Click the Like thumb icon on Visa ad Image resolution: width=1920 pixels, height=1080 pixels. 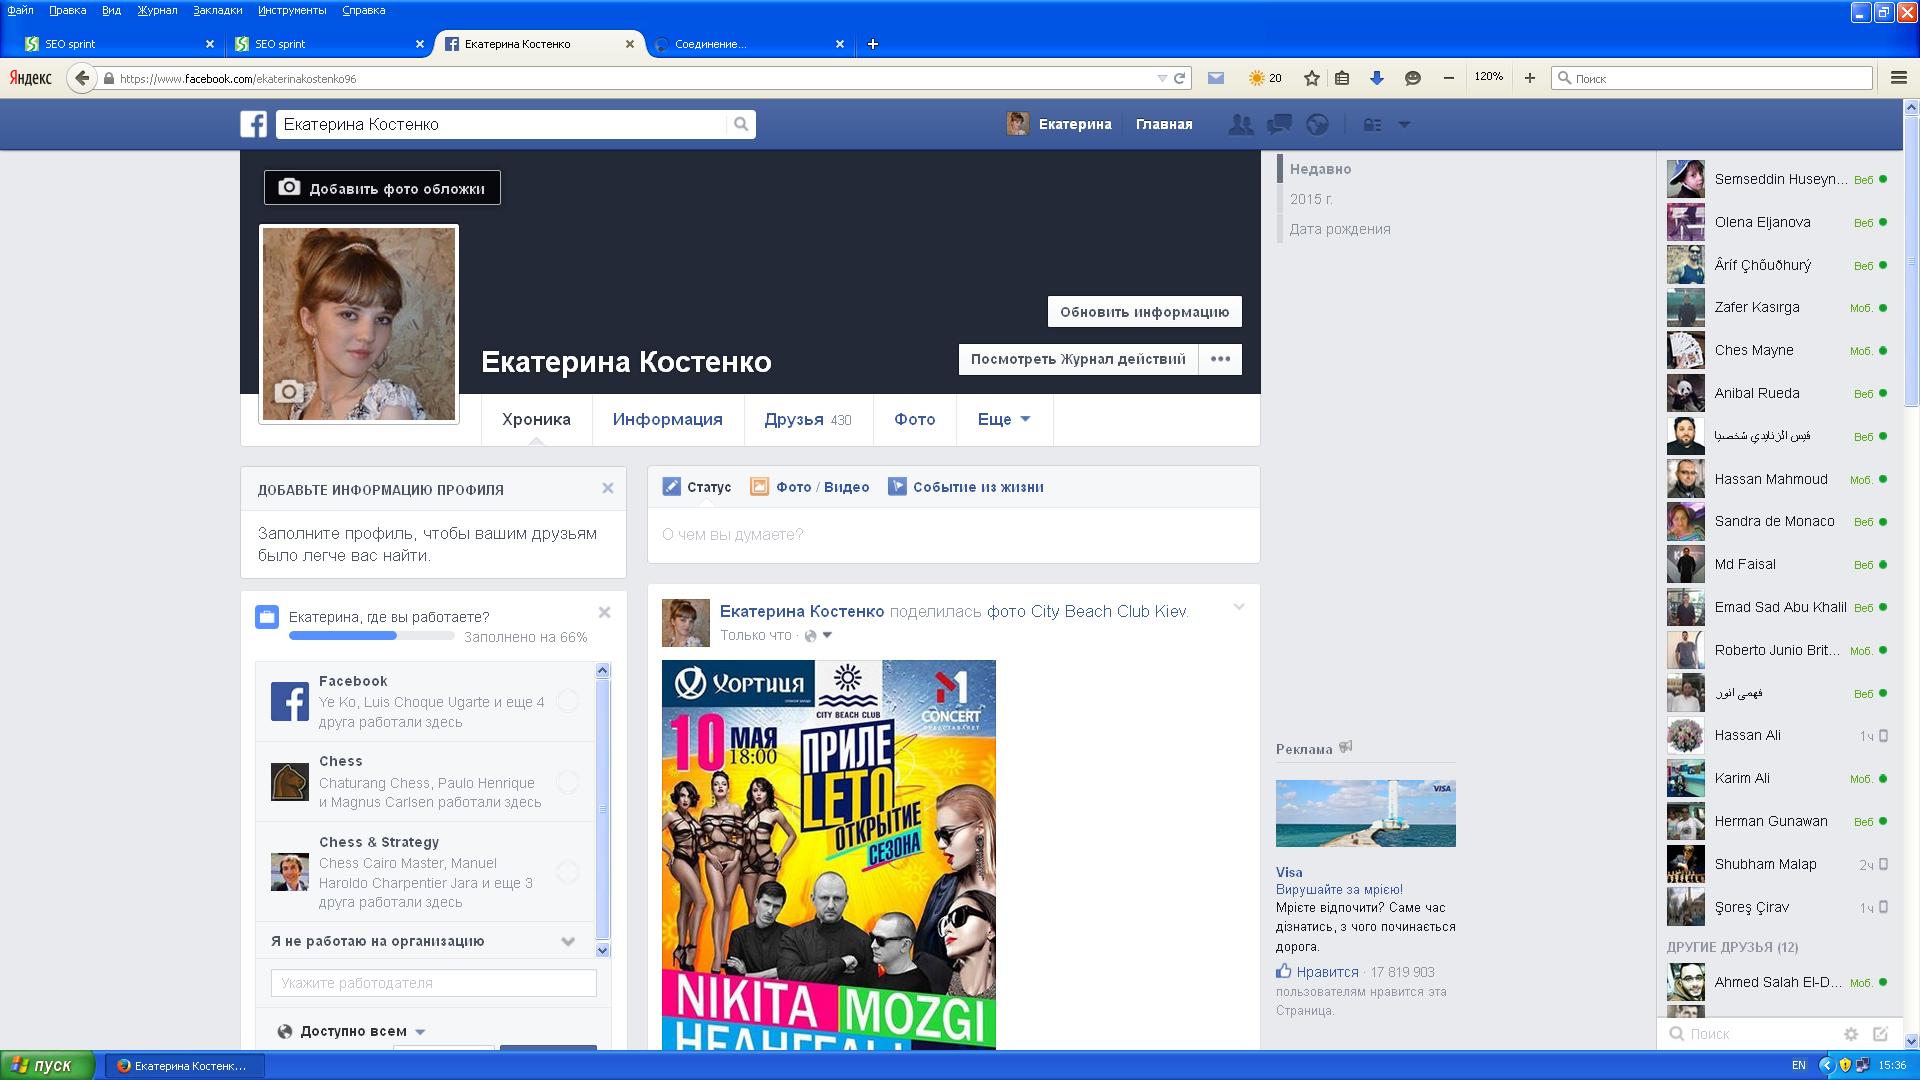tap(1284, 971)
